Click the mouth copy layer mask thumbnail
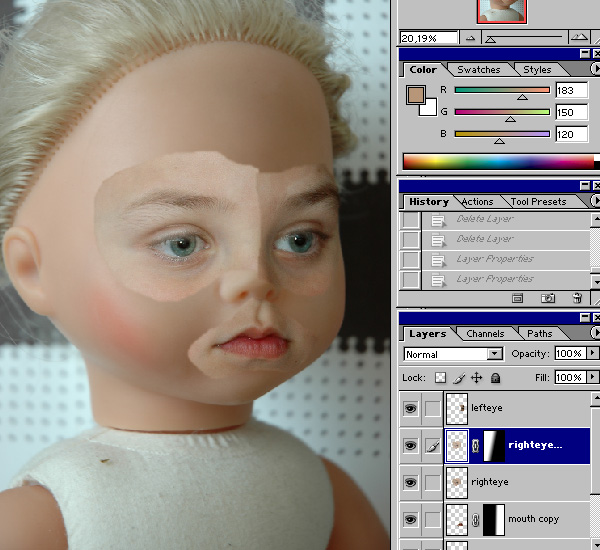Viewport: 600px width, 550px height. [x=494, y=520]
